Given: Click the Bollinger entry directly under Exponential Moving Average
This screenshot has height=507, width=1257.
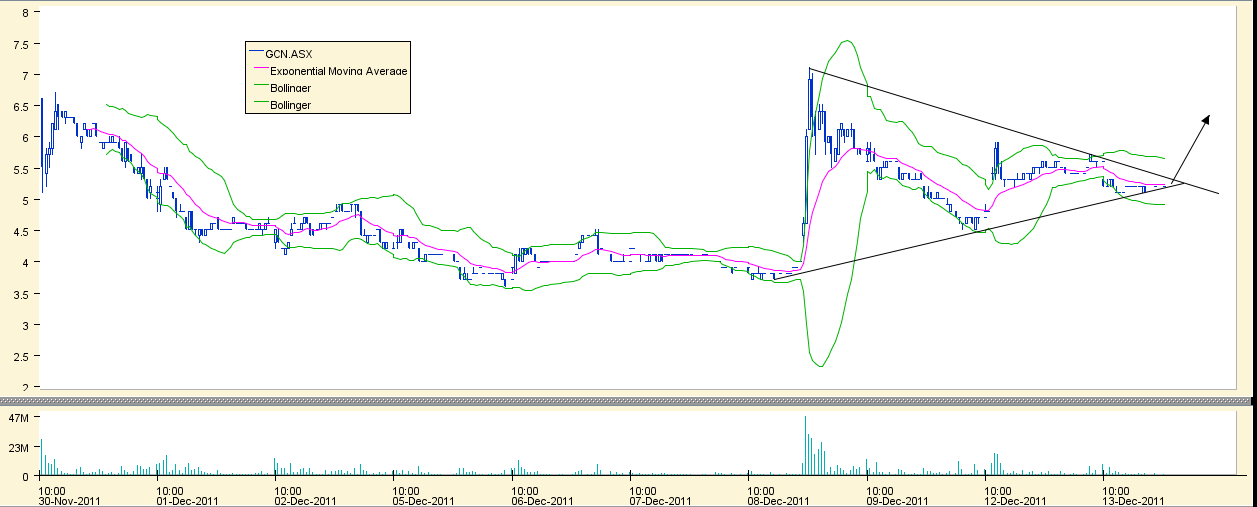Looking at the screenshot, I should [x=283, y=88].
